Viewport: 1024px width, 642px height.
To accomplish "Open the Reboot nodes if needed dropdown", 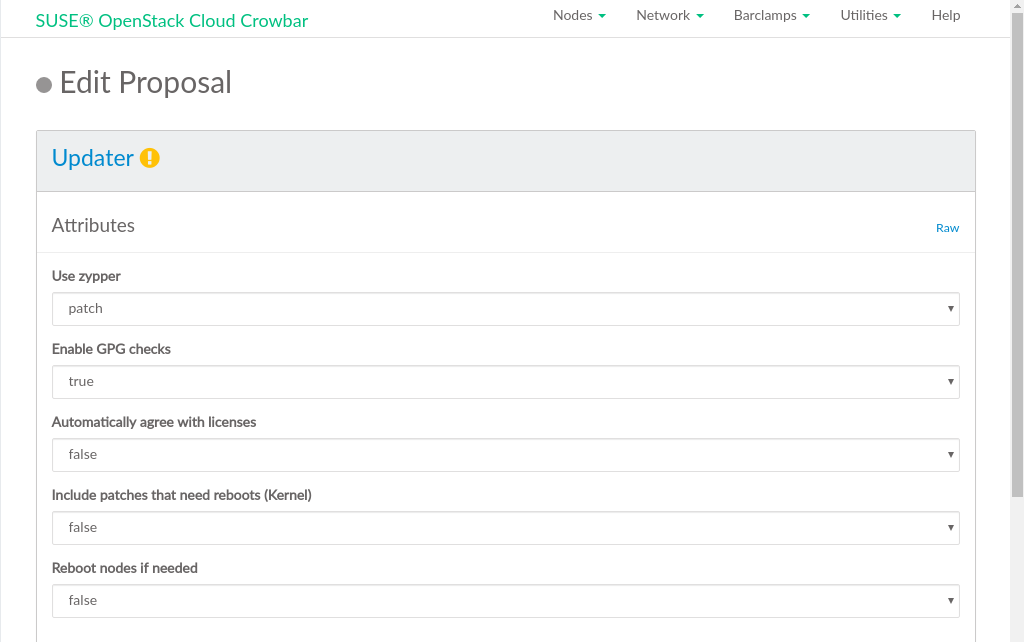I will point(505,601).
